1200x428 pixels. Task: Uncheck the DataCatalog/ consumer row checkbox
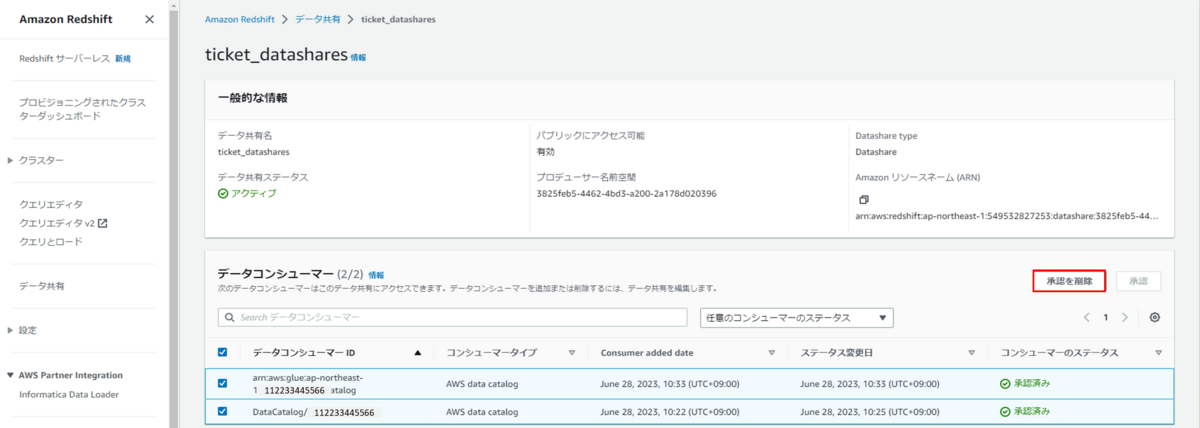click(x=223, y=411)
